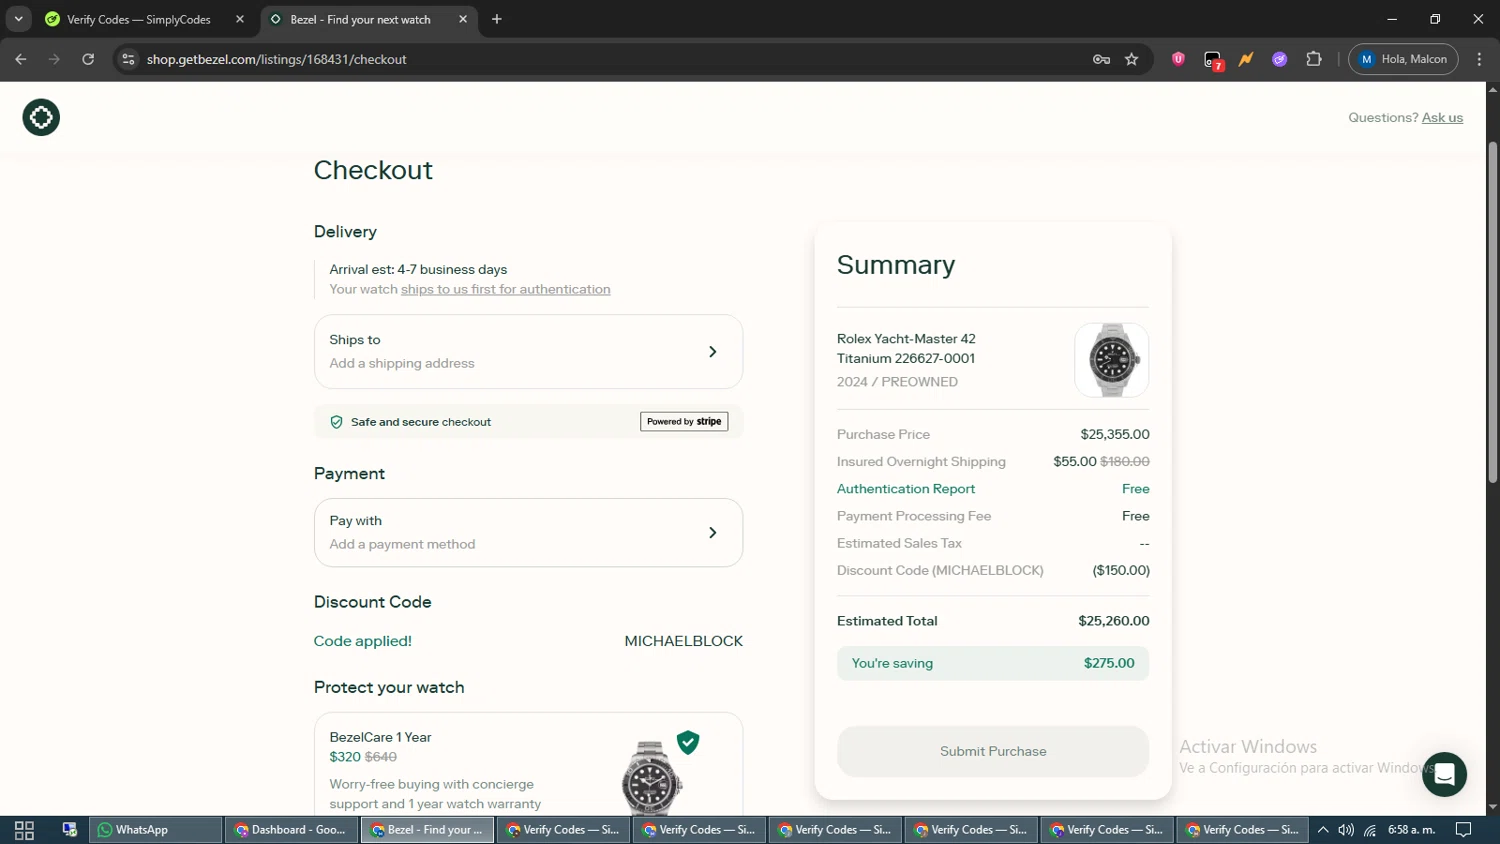
Task: Open the Authentication Report link
Action: tap(905, 489)
